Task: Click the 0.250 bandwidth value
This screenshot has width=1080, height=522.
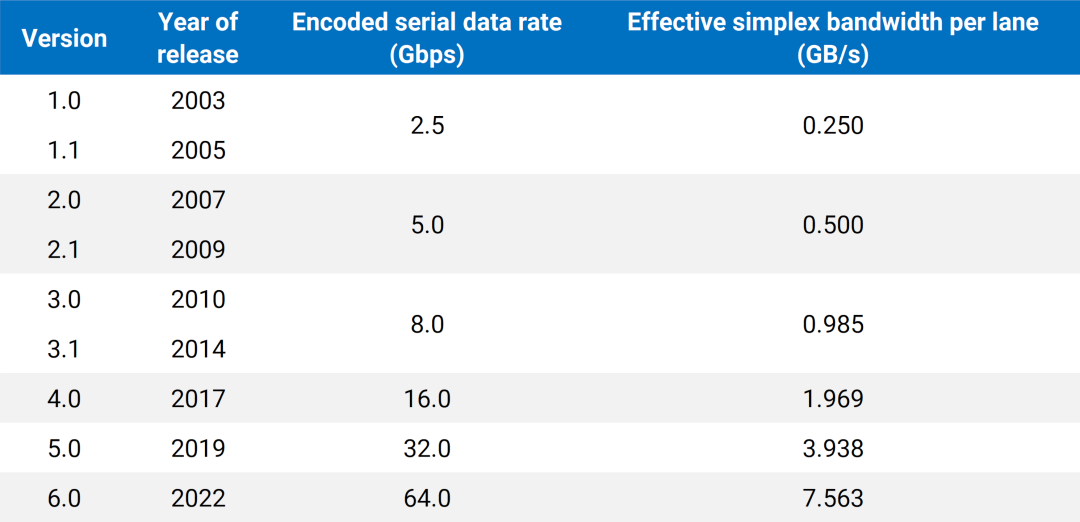Action: click(x=833, y=126)
